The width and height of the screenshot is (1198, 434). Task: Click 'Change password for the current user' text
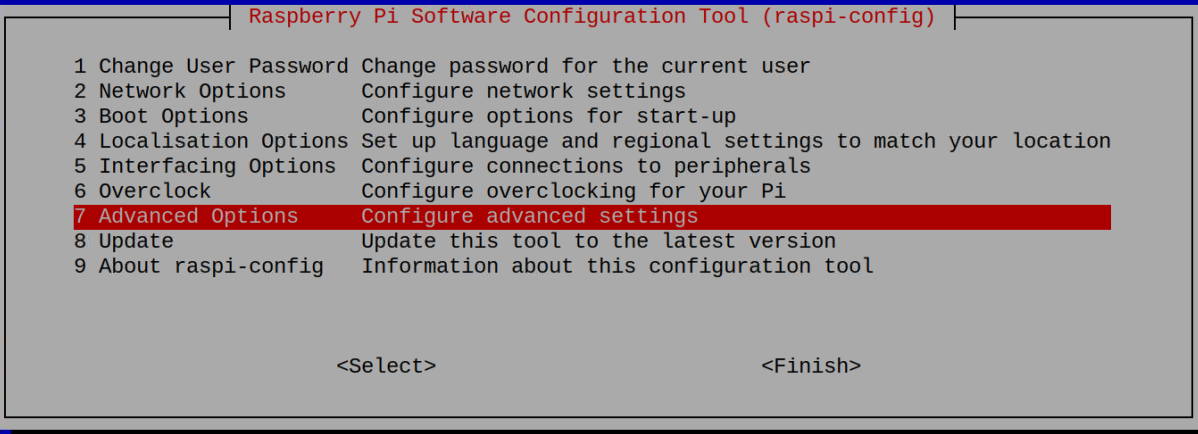click(x=585, y=67)
